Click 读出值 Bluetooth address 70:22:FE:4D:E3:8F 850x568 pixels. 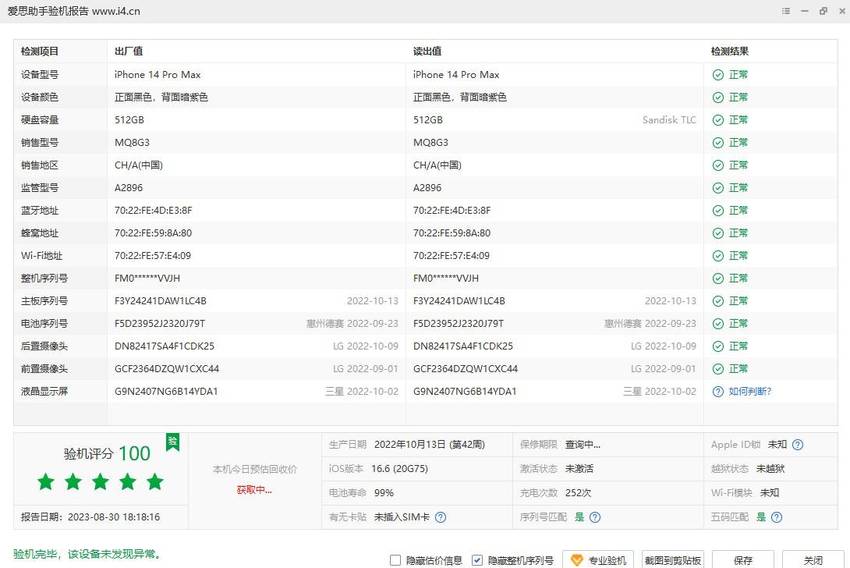click(x=452, y=211)
